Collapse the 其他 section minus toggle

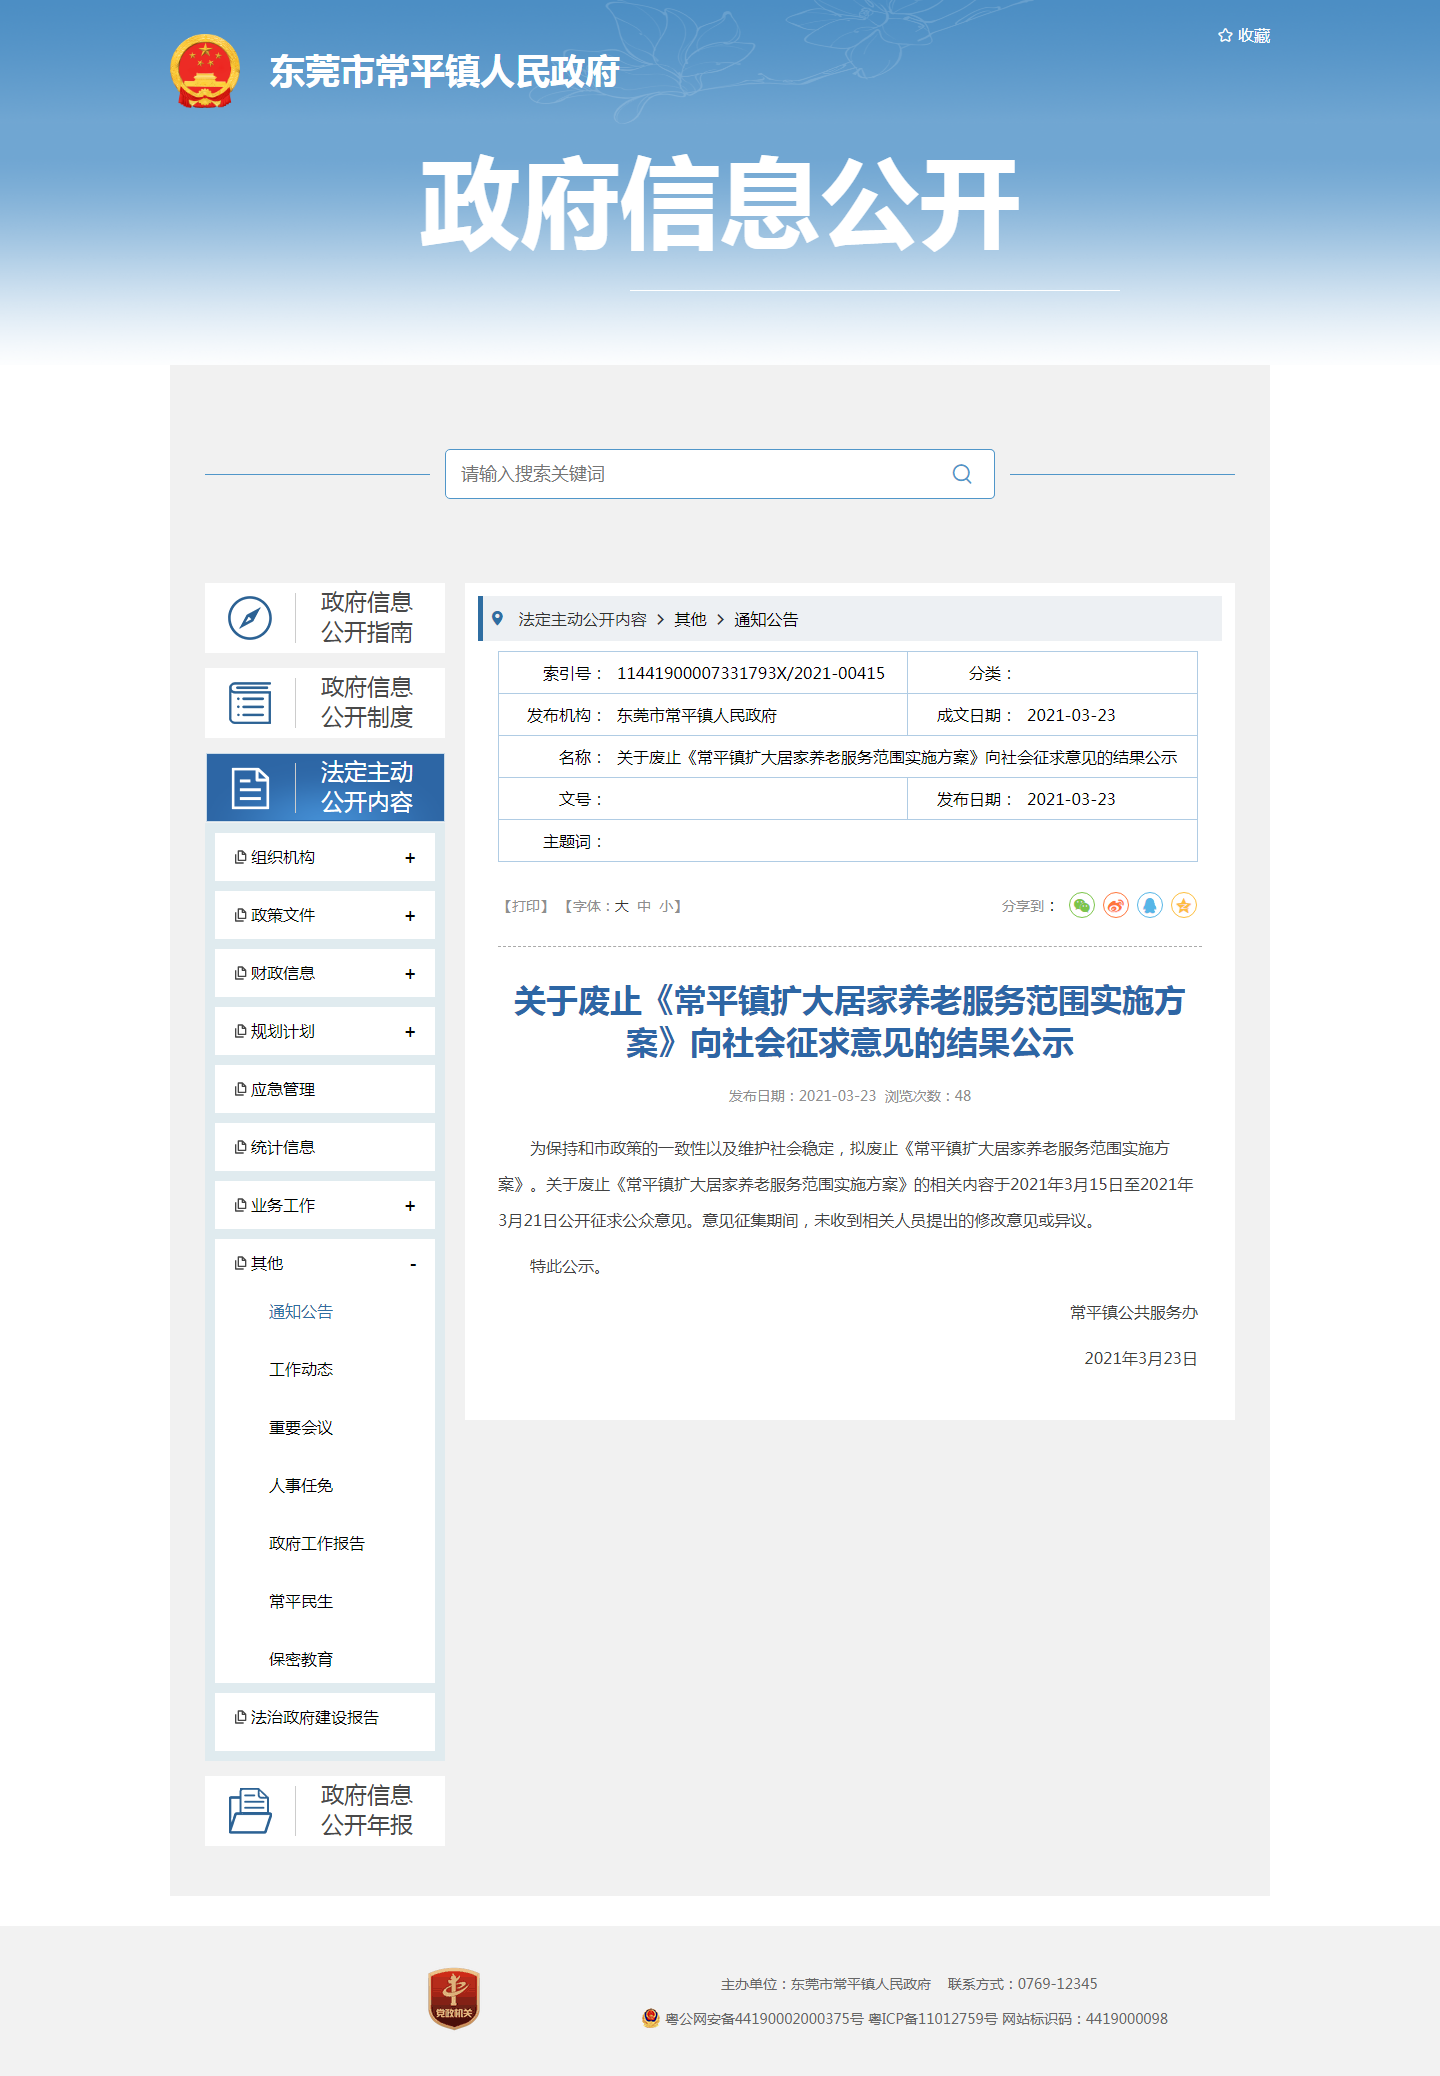pyautogui.click(x=413, y=1265)
